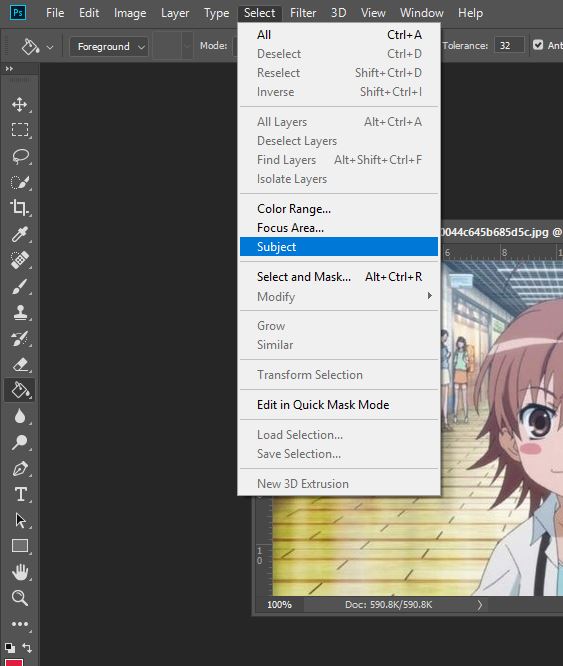Select the Horizontal Type tool
The height and width of the screenshot is (666, 563).
click(x=20, y=494)
